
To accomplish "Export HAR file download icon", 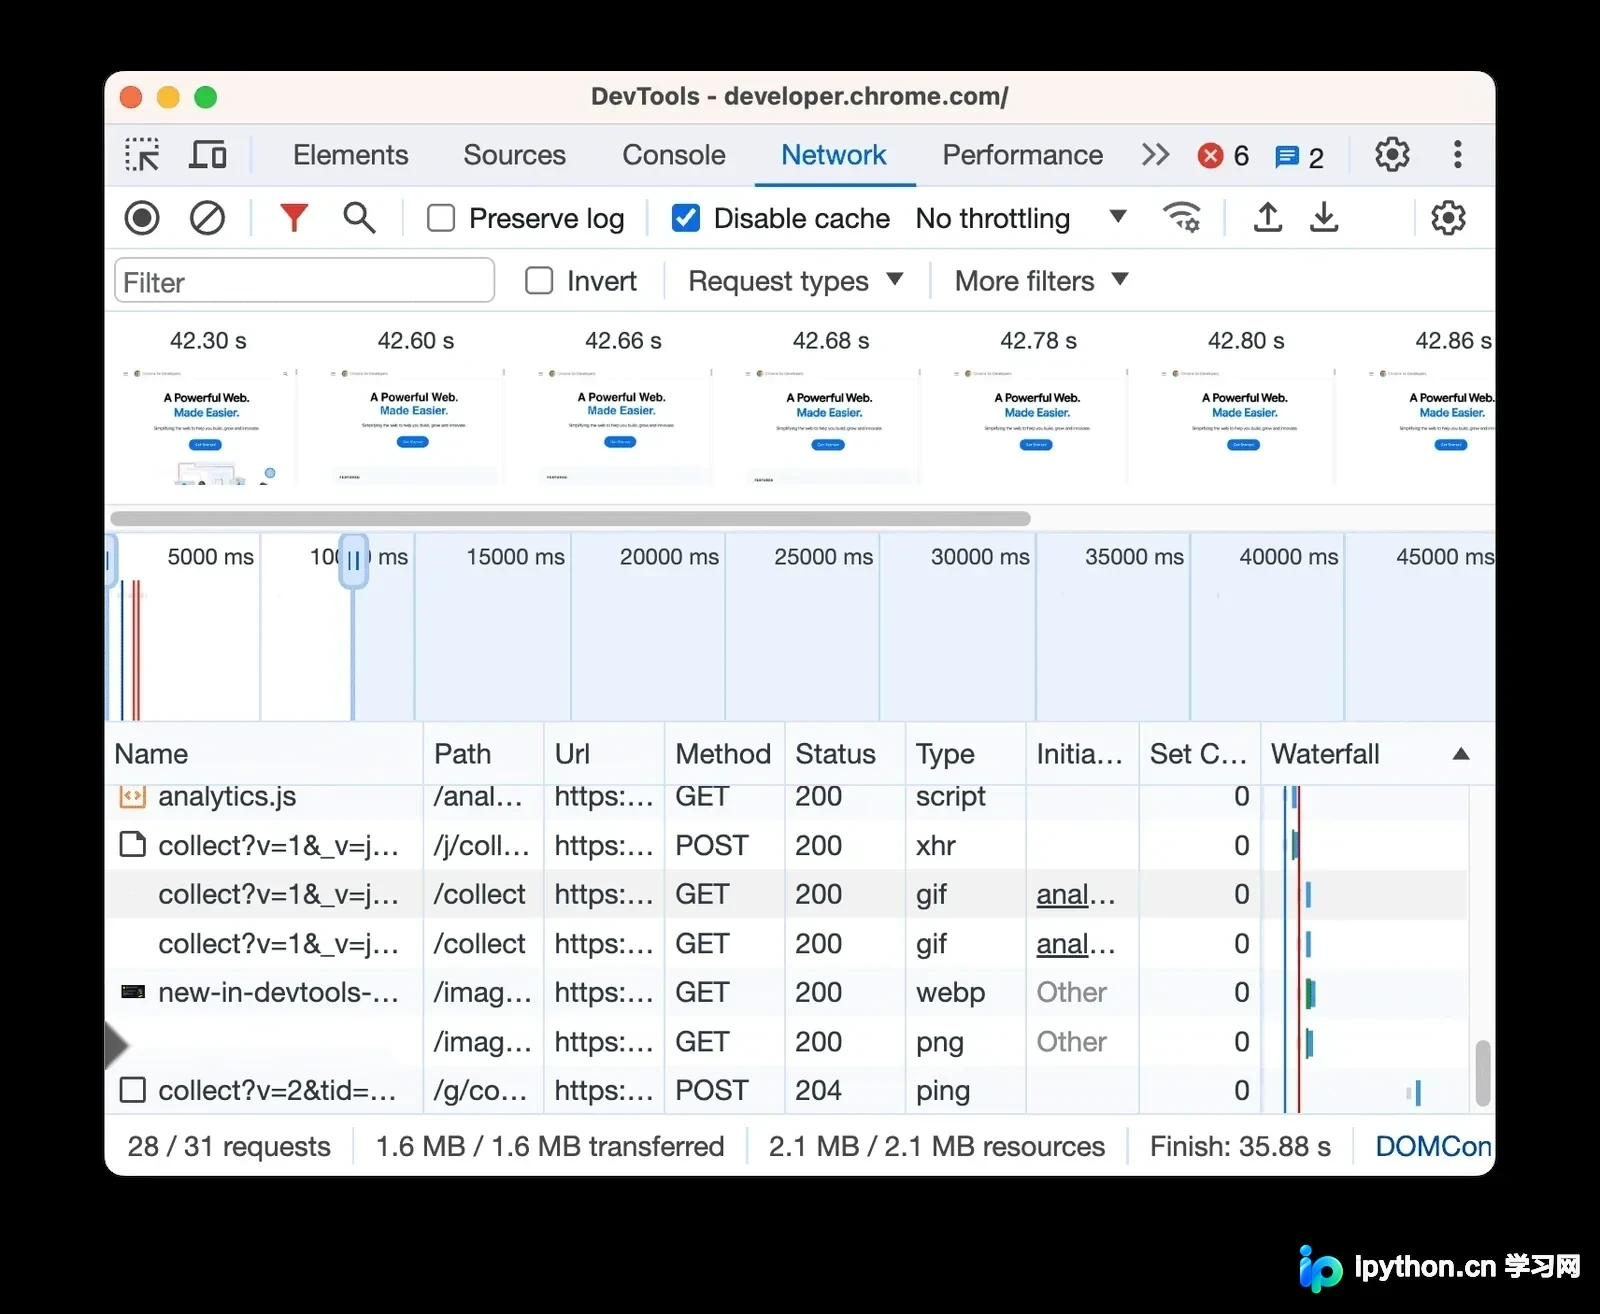I will point(1324,217).
